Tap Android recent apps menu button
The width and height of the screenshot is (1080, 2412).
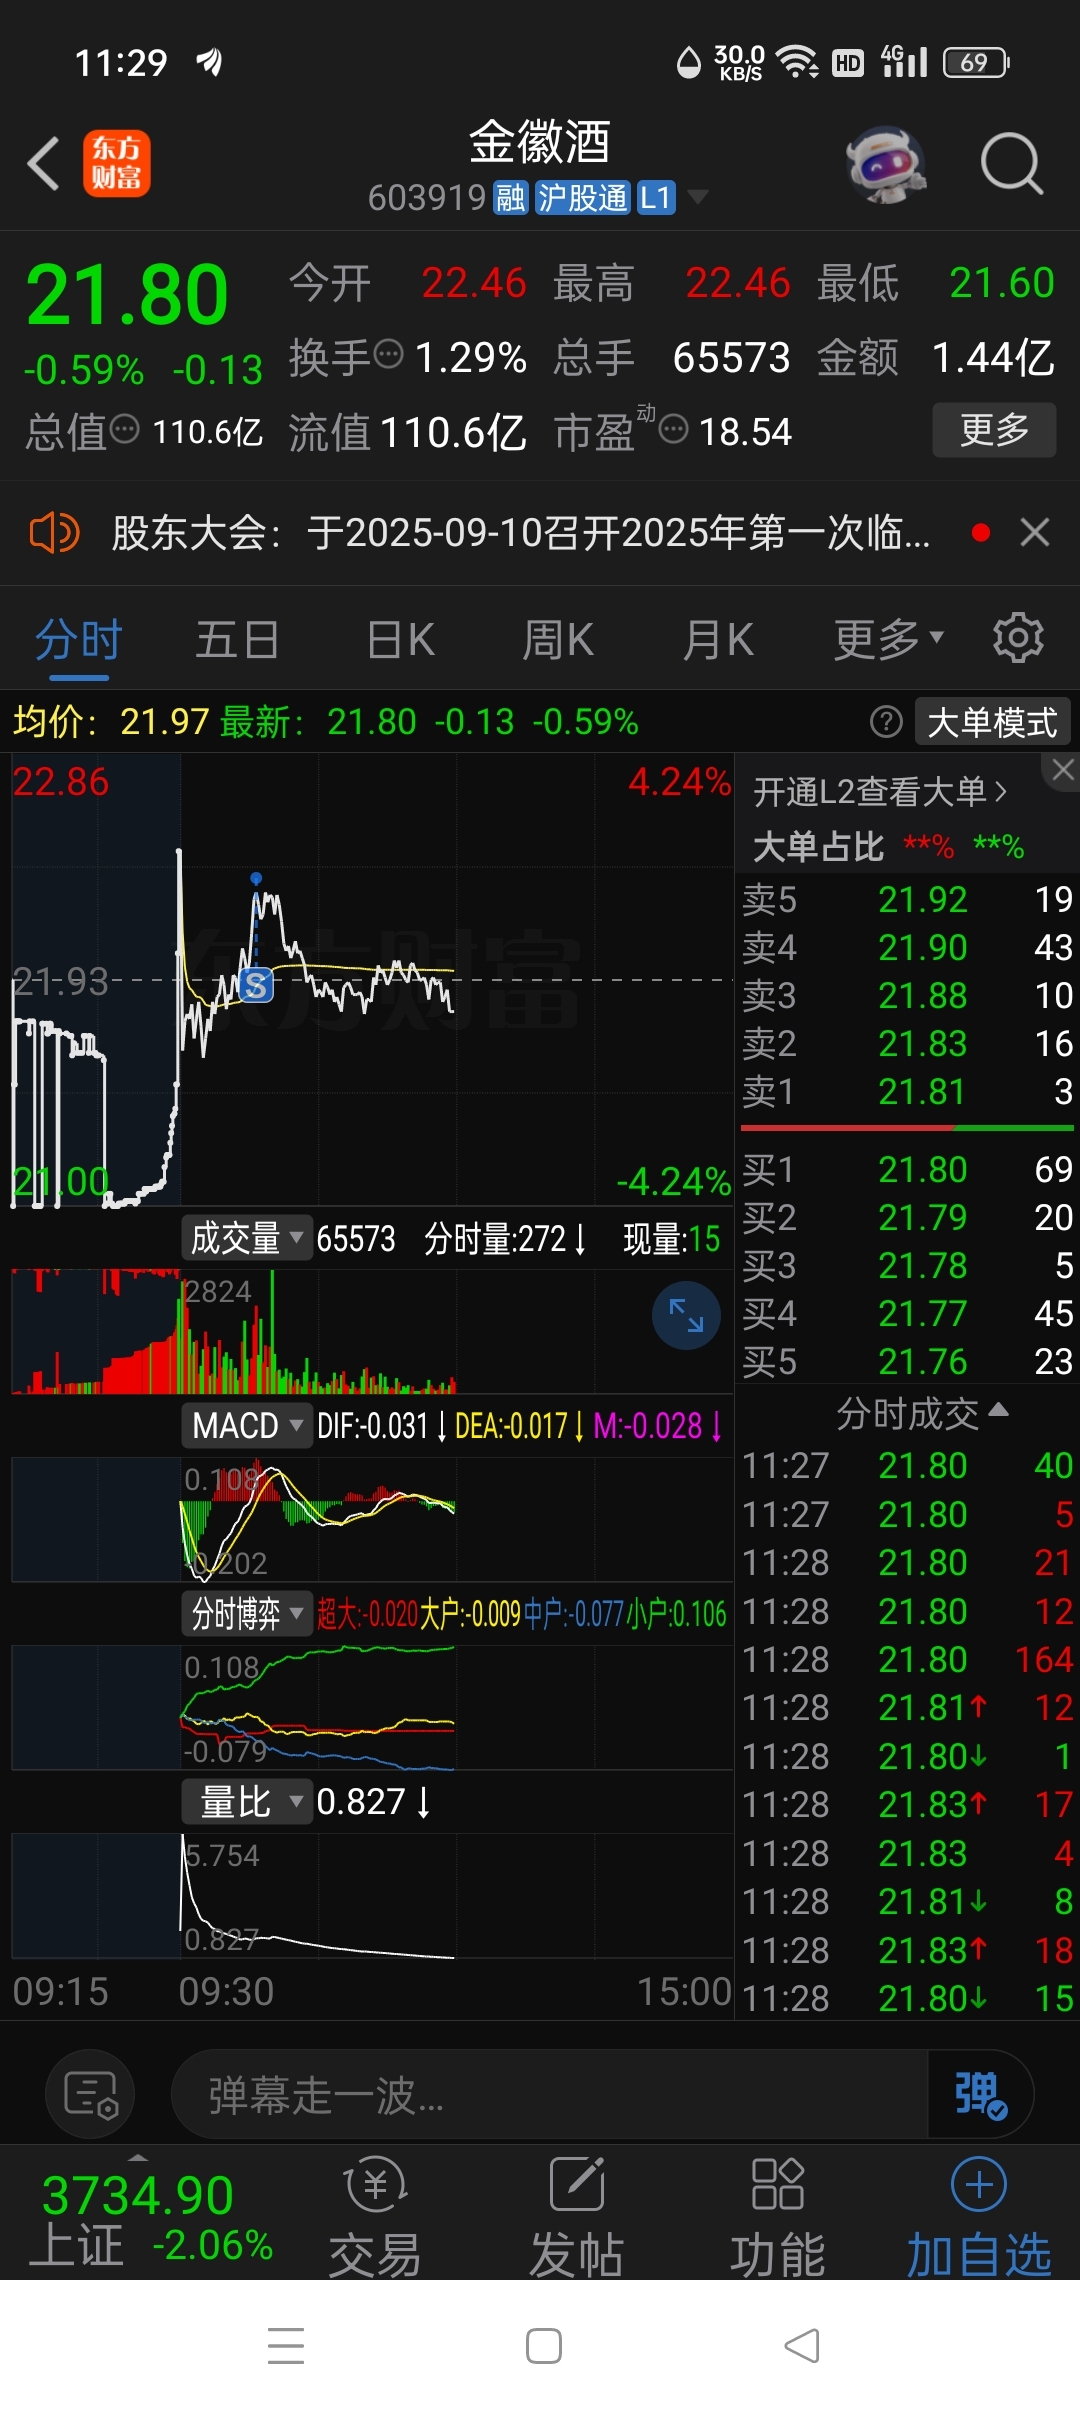[286, 2346]
